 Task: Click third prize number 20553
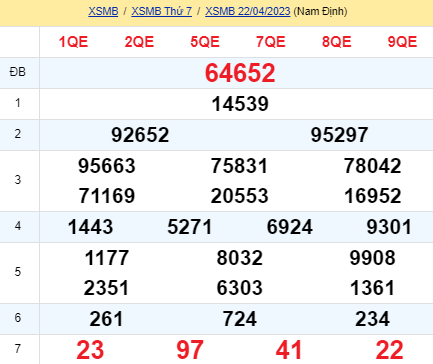click(x=239, y=196)
